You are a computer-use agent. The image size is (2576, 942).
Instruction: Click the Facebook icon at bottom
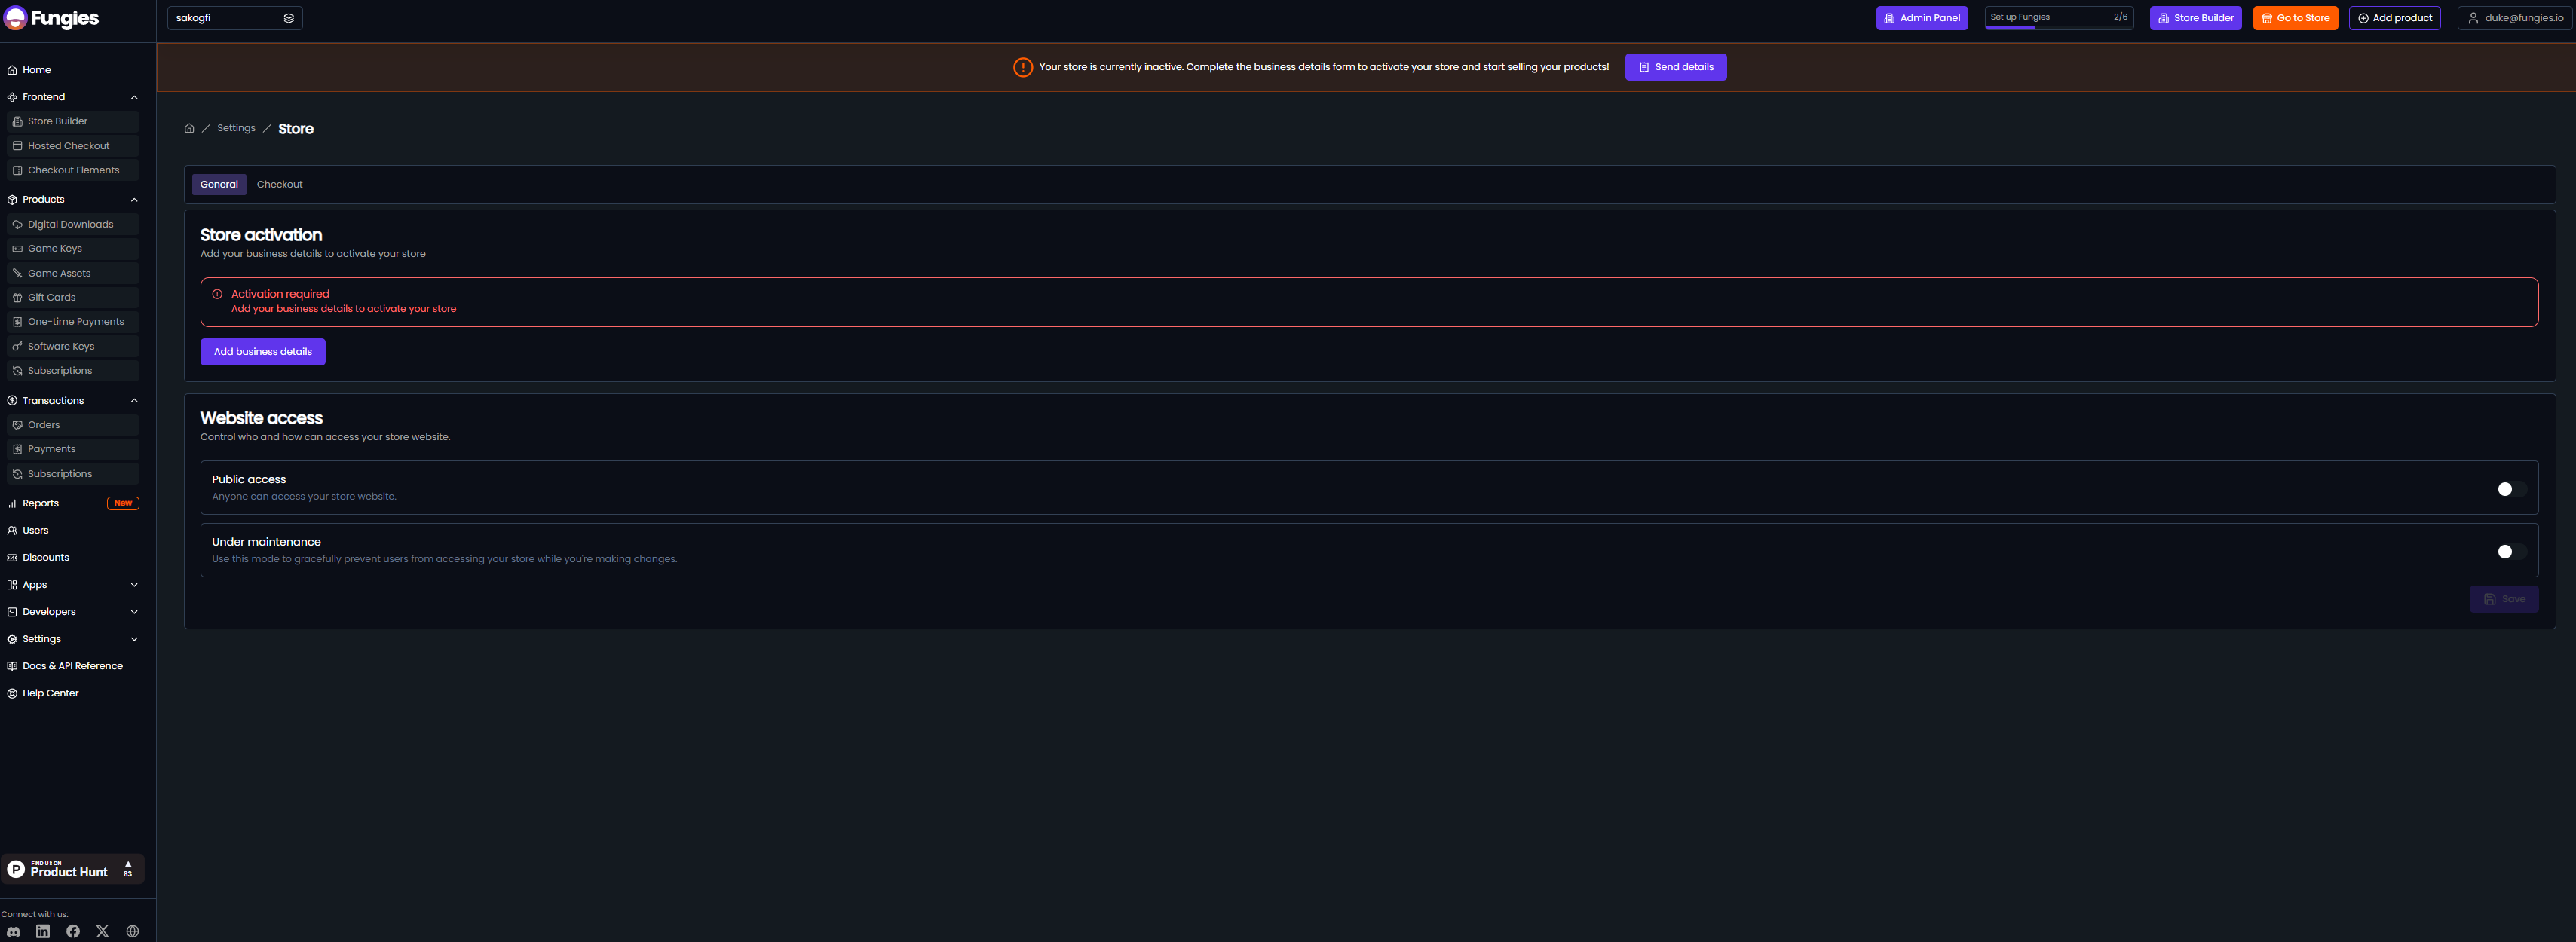[x=73, y=931]
